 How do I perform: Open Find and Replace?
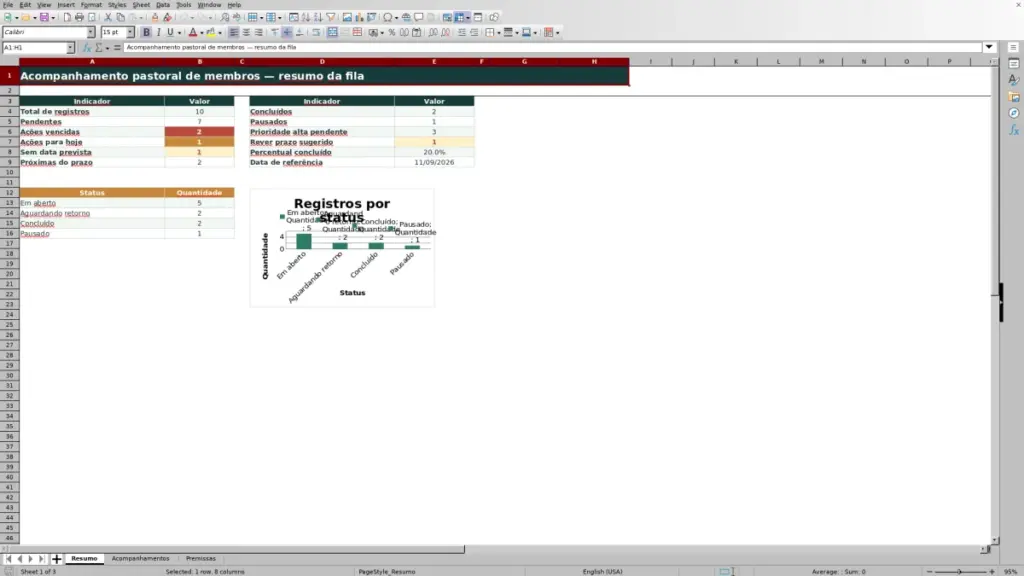pyautogui.click(x=225, y=18)
